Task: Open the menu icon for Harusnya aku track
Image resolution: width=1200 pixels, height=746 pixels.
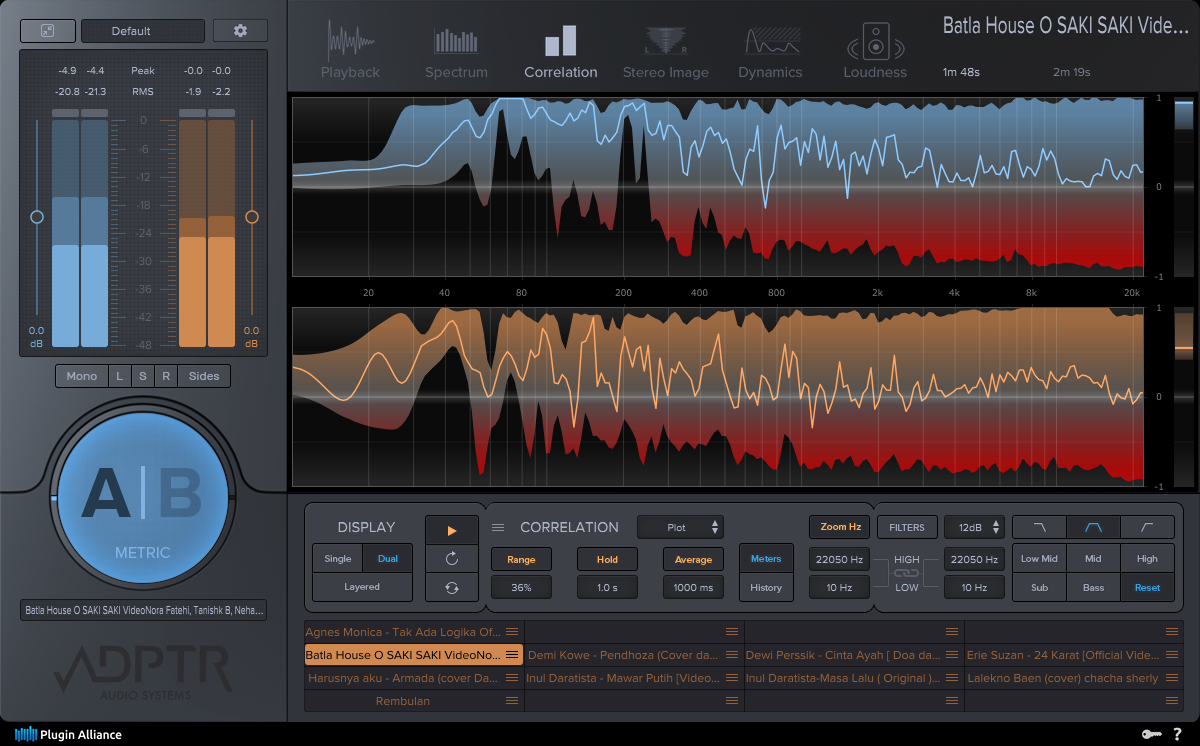Action: (512, 678)
